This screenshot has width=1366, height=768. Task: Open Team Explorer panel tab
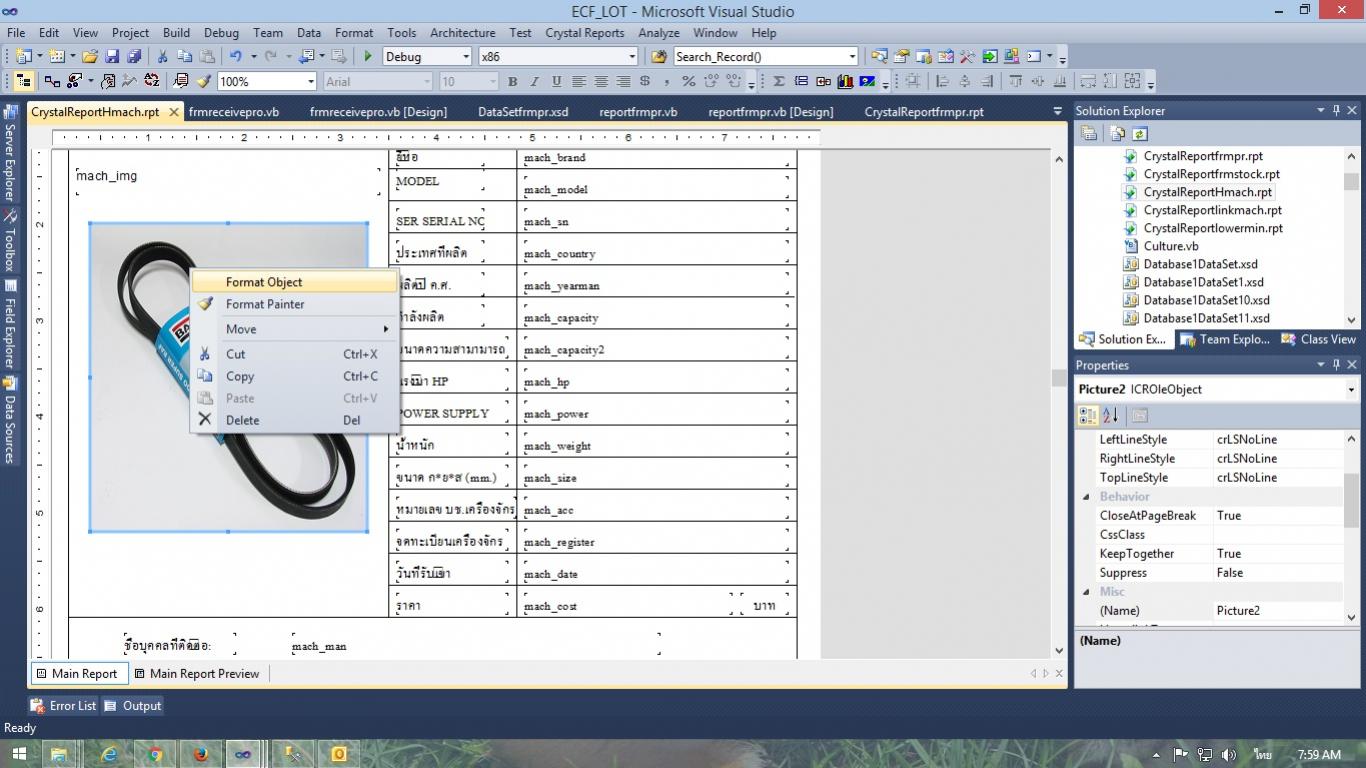coord(1226,340)
